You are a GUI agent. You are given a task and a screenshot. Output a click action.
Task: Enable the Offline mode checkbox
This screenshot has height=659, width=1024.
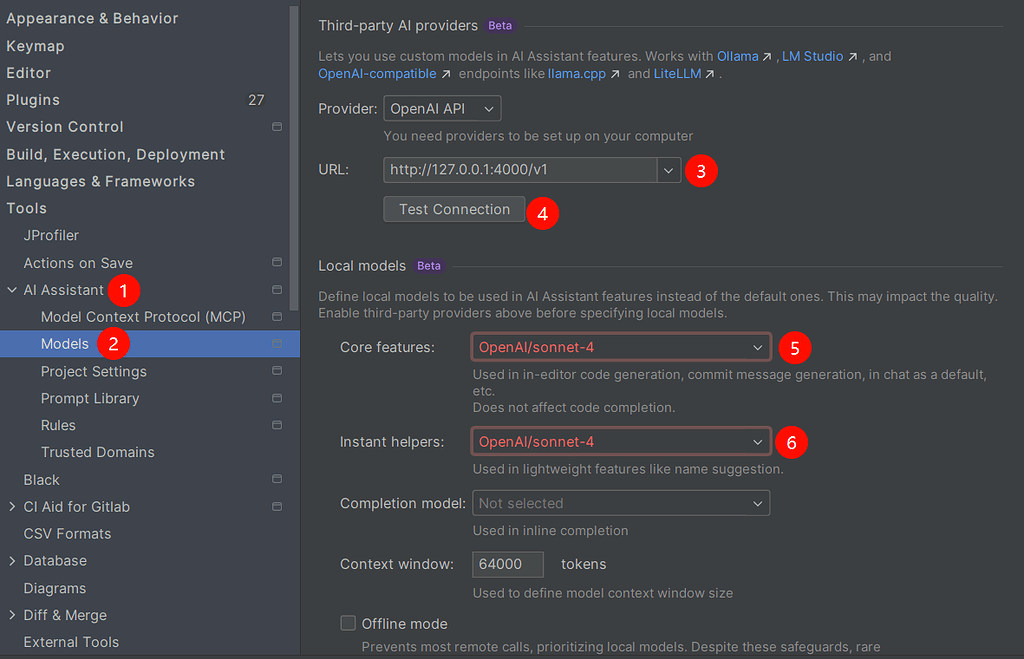348,623
